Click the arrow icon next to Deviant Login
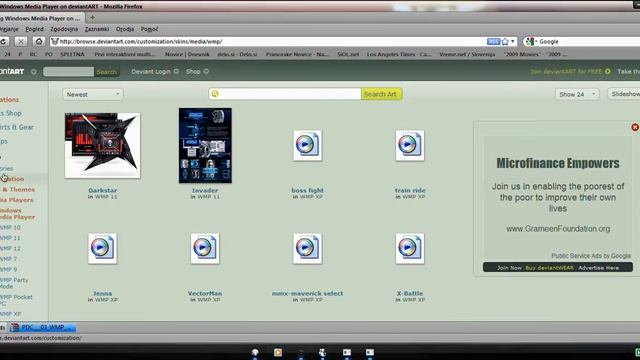The width and height of the screenshot is (640, 360). point(176,71)
